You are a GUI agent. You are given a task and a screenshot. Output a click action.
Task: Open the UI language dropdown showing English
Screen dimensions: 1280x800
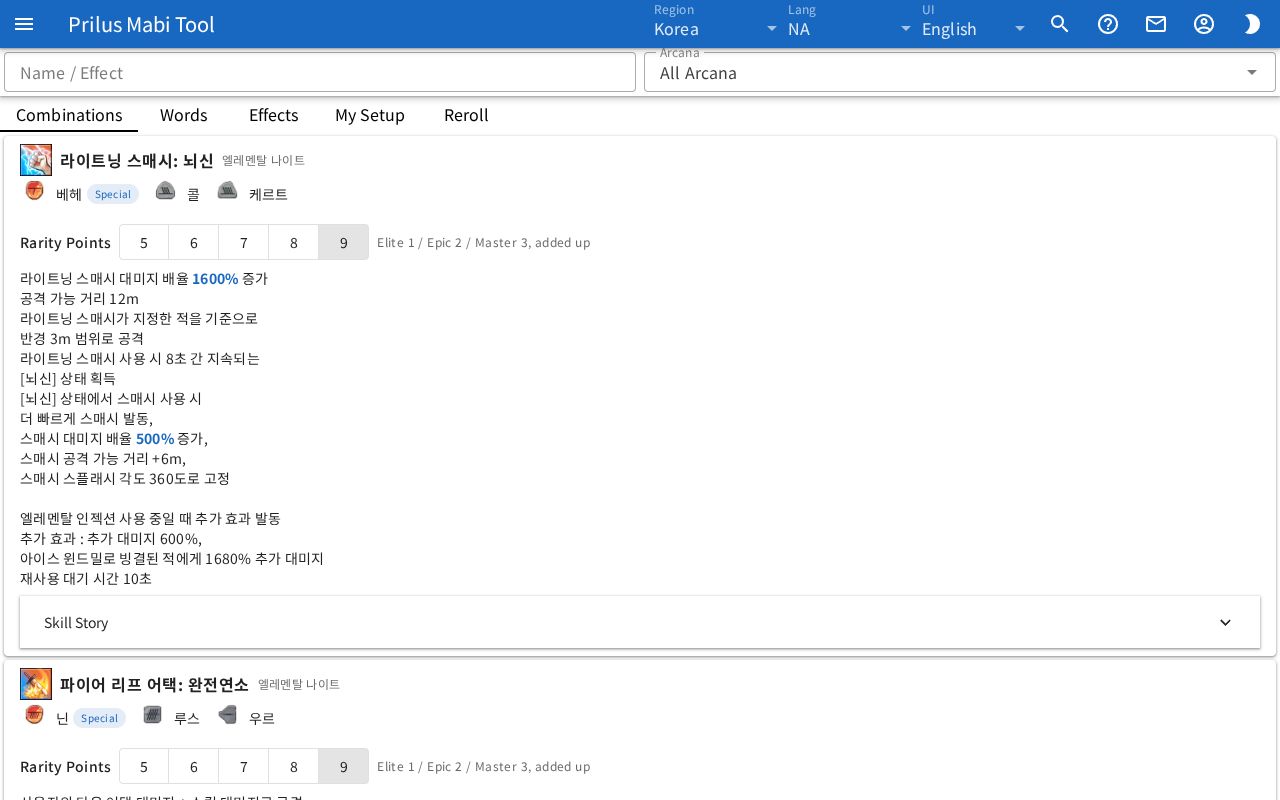[x=974, y=24]
